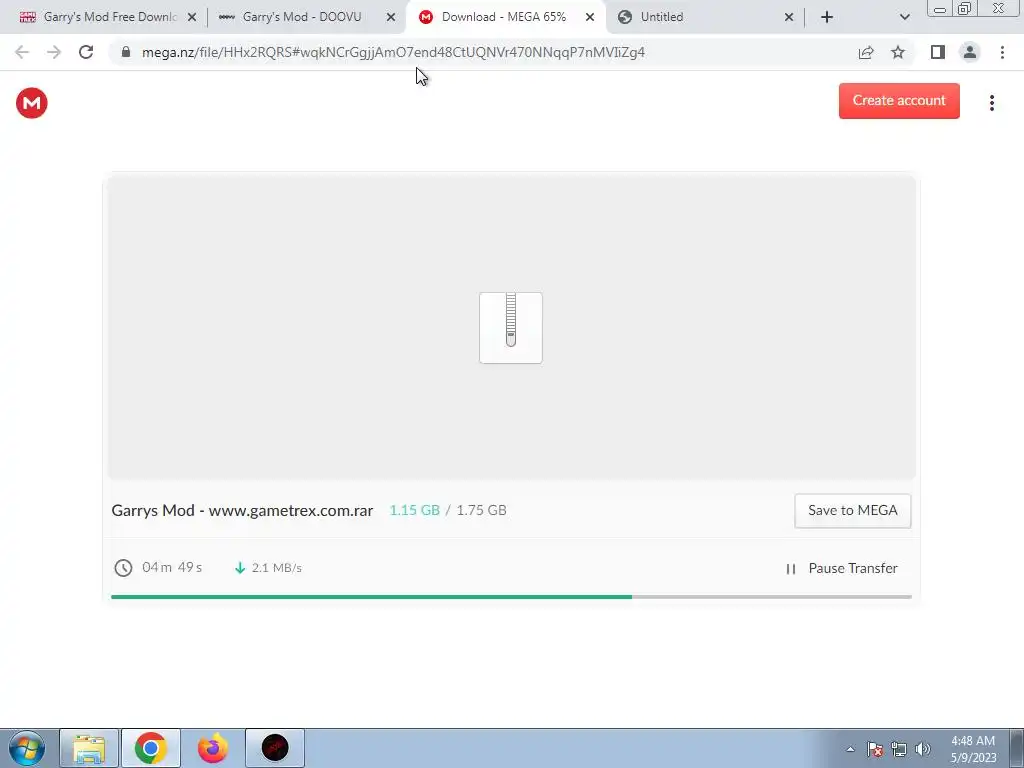Open Windows Explorer from the taskbar
Image resolution: width=1024 pixels, height=768 pixels.
(89, 748)
